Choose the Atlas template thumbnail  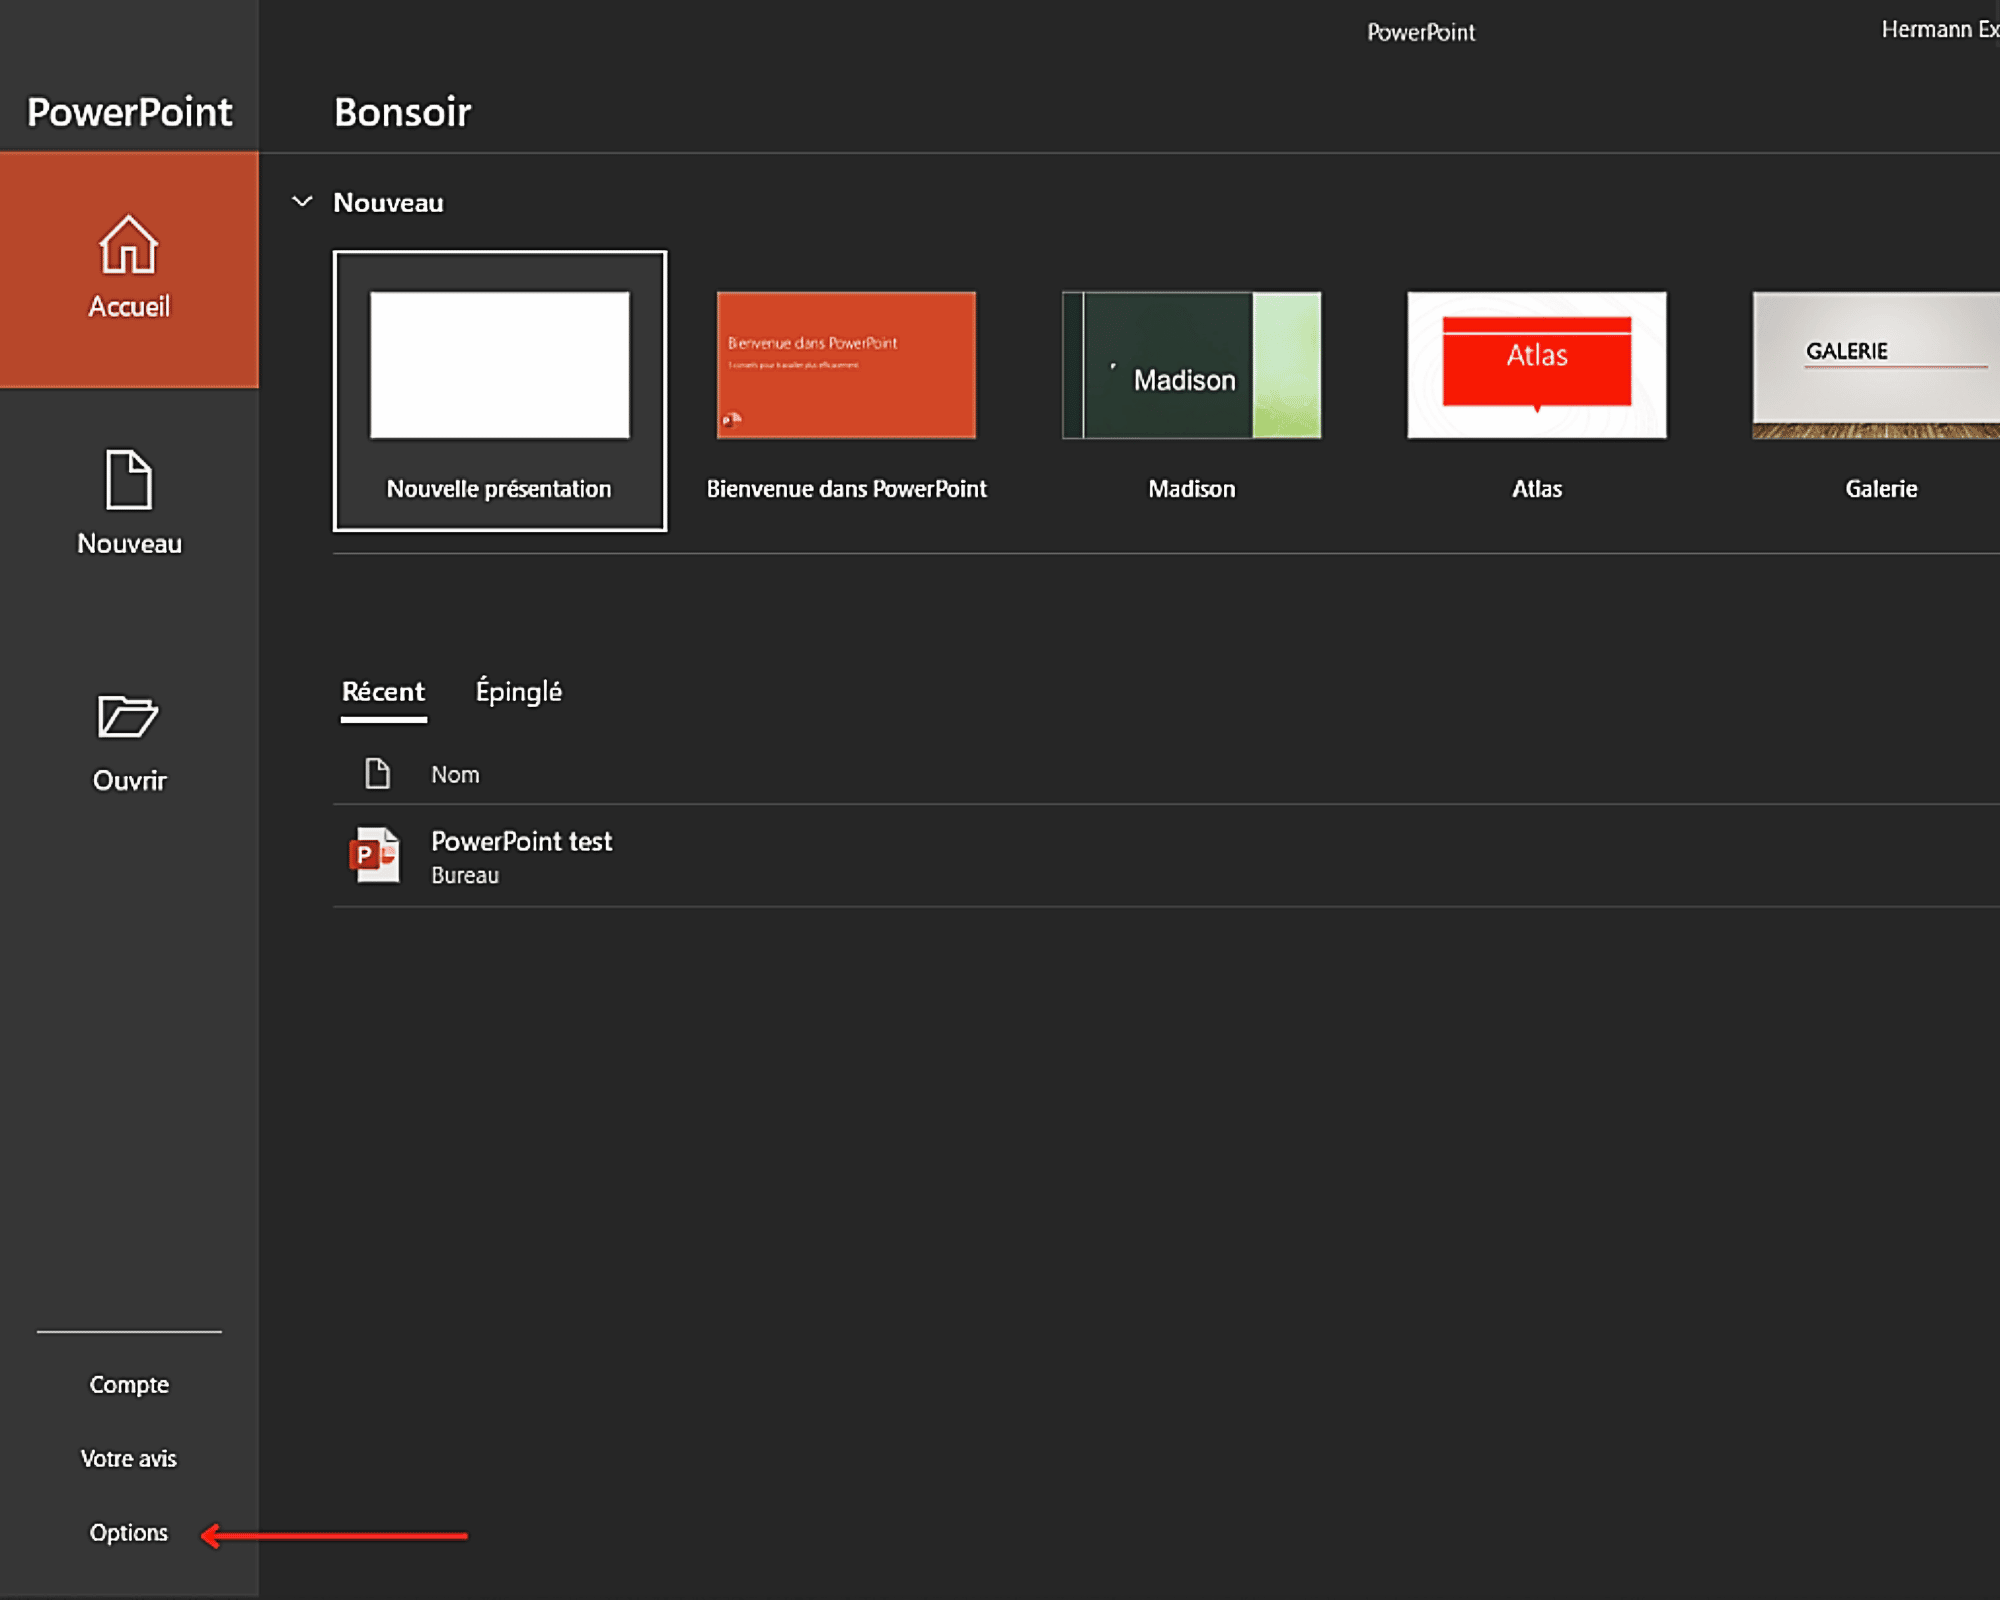1537,365
